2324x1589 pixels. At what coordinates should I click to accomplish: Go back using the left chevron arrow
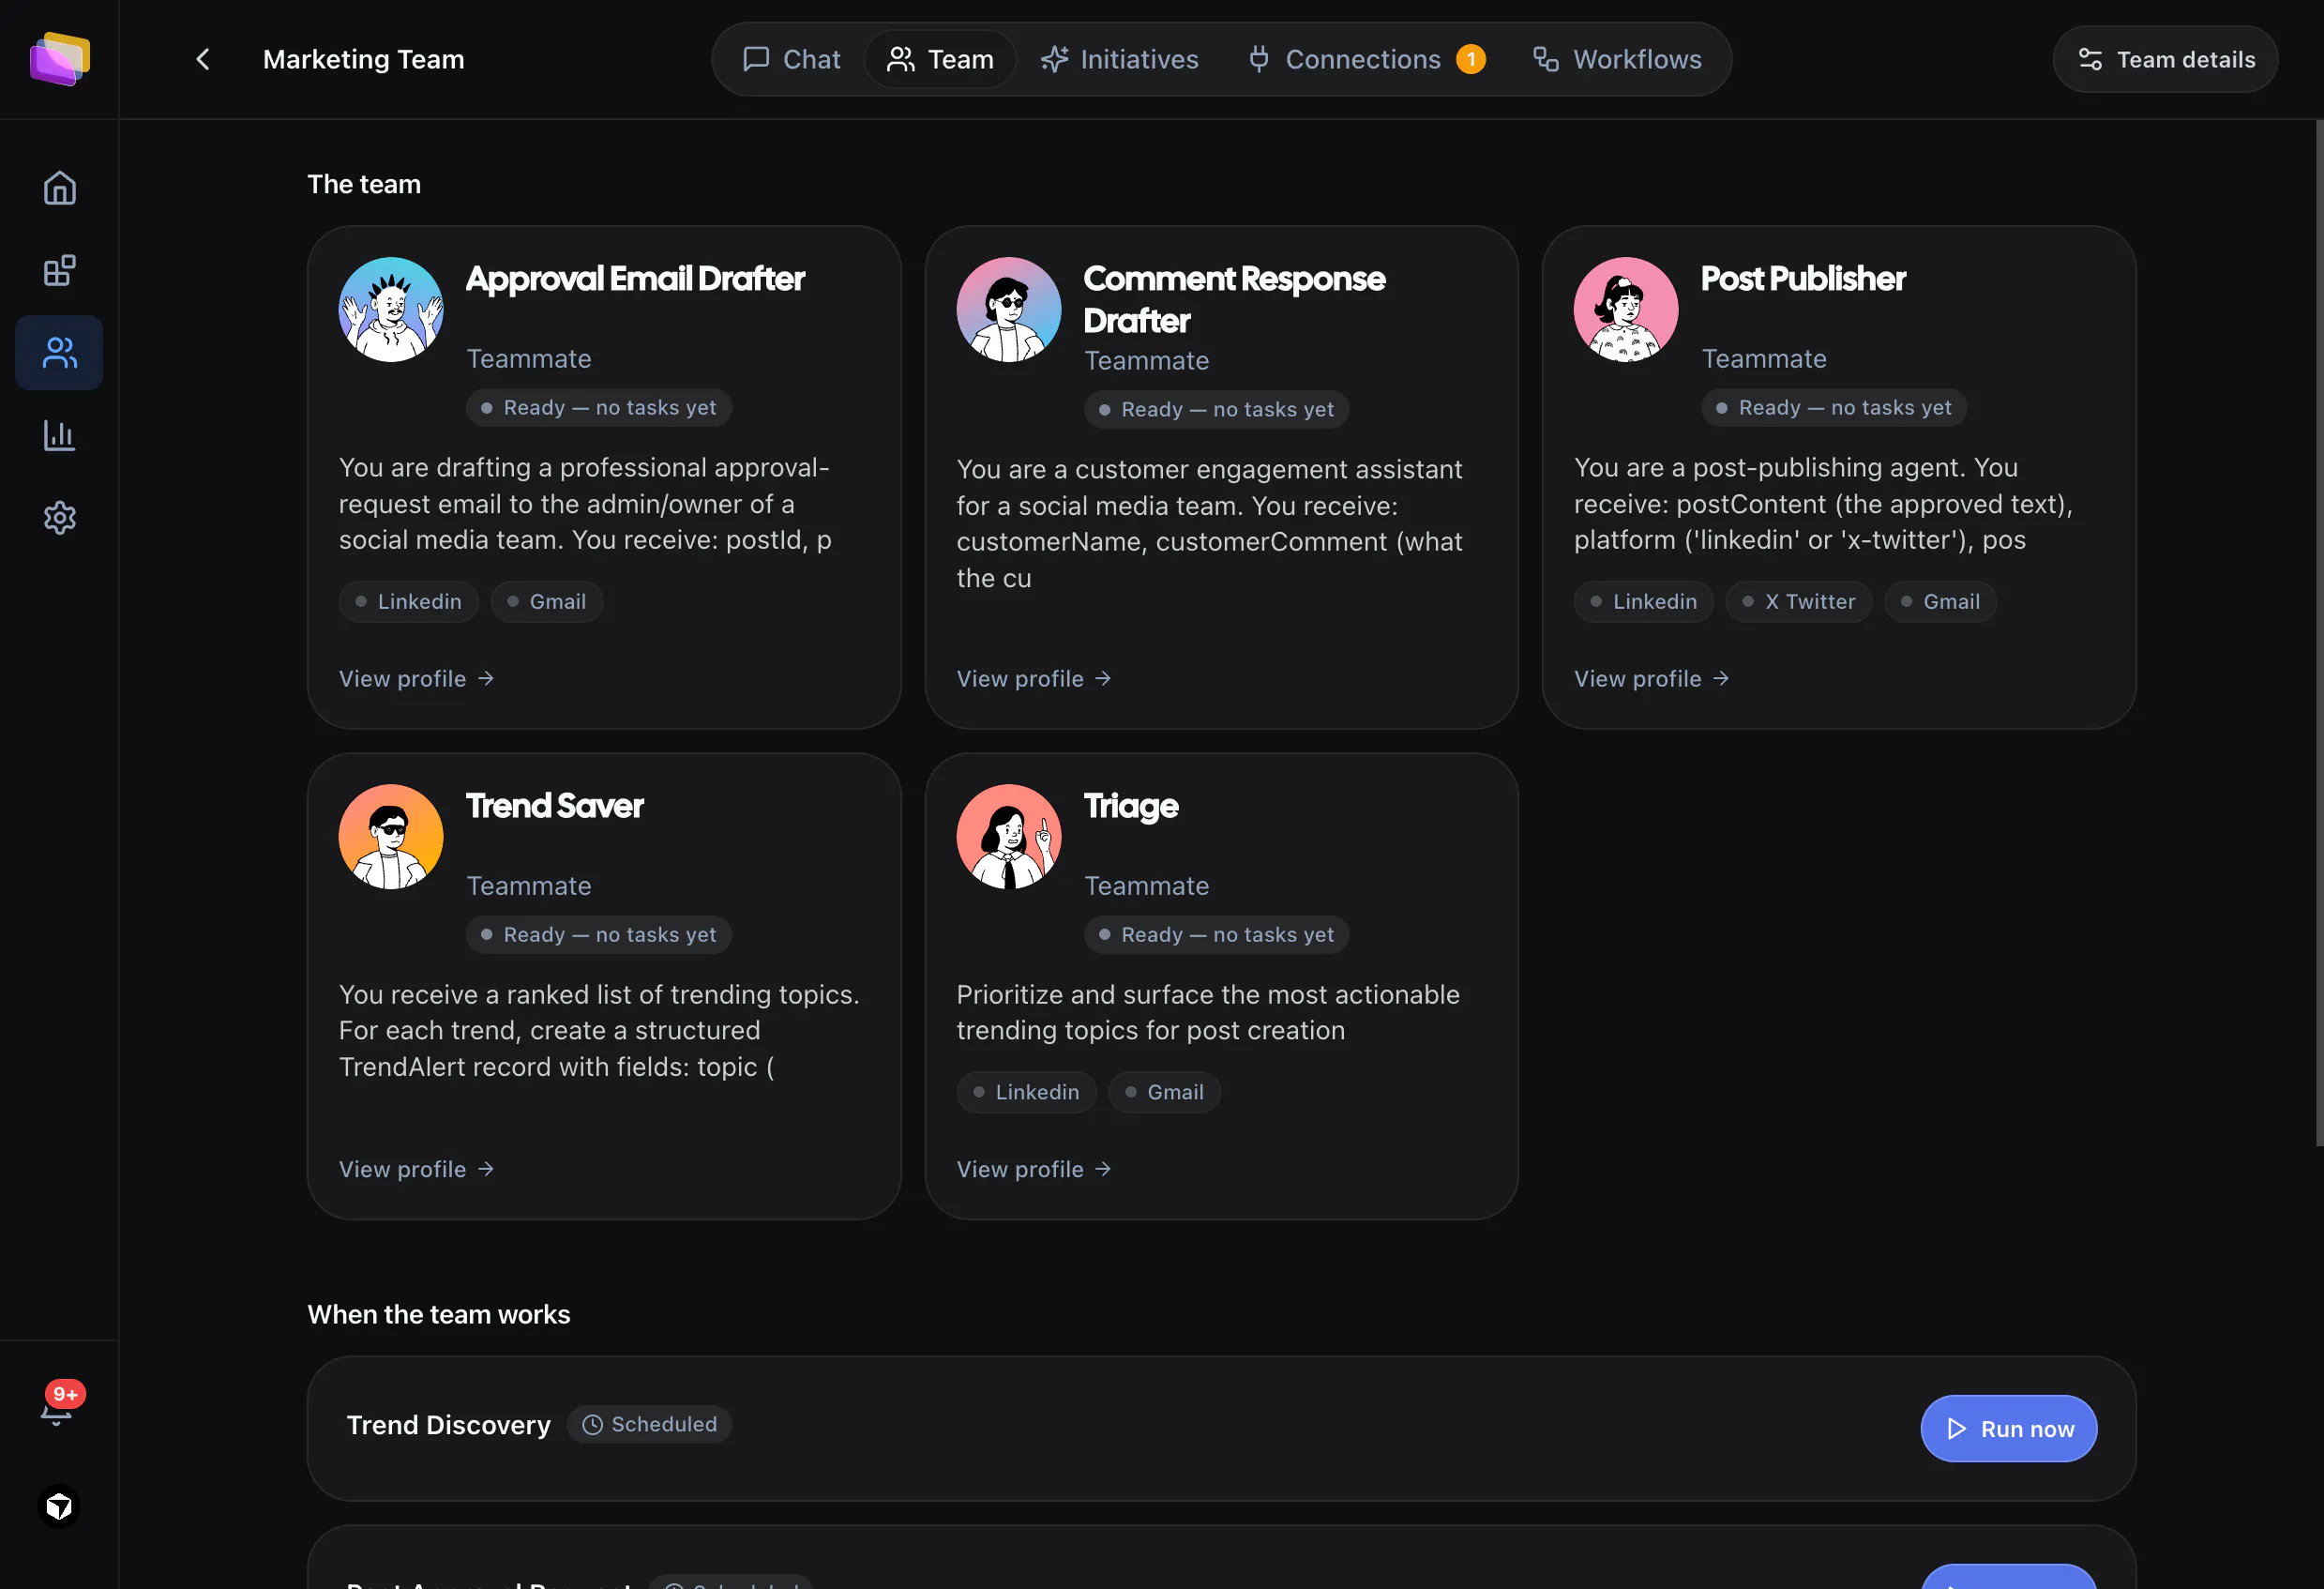203,59
